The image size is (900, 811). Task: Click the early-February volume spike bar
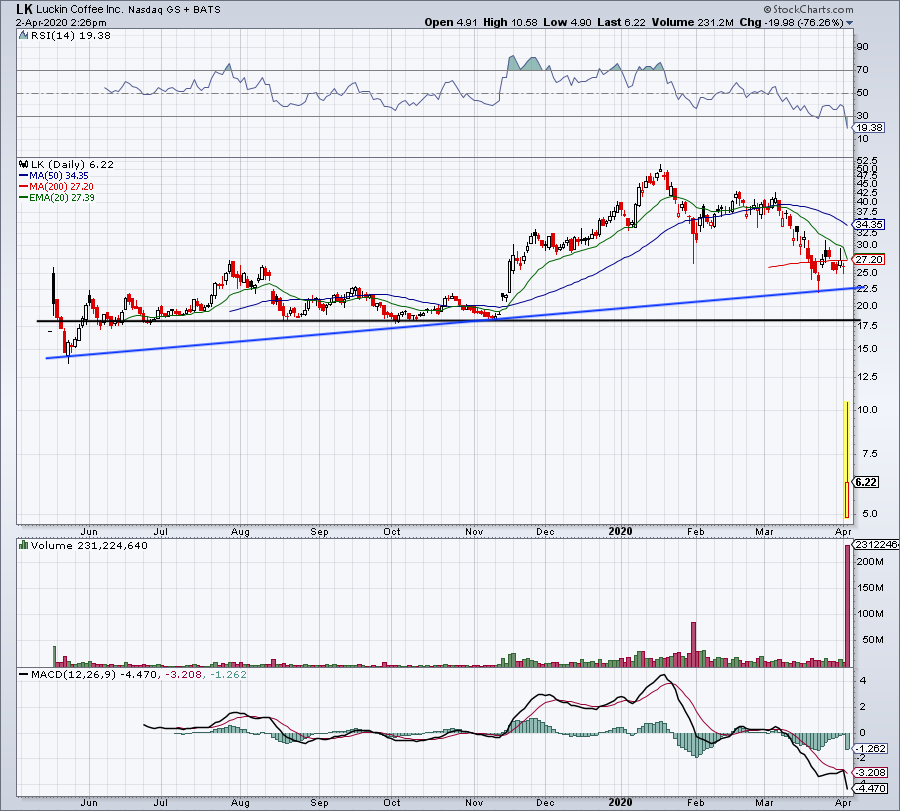(693, 644)
